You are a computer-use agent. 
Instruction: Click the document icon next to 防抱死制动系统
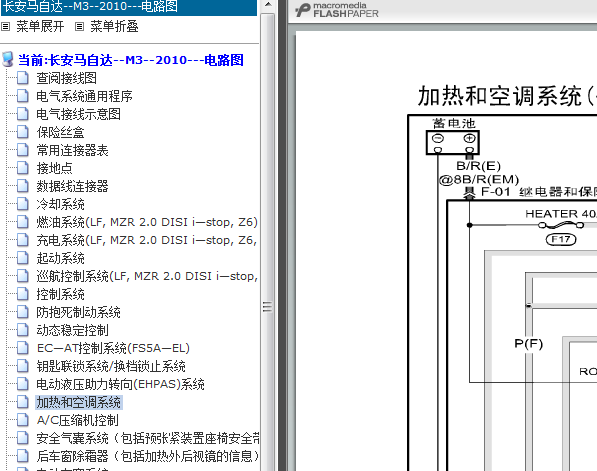pos(23,312)
